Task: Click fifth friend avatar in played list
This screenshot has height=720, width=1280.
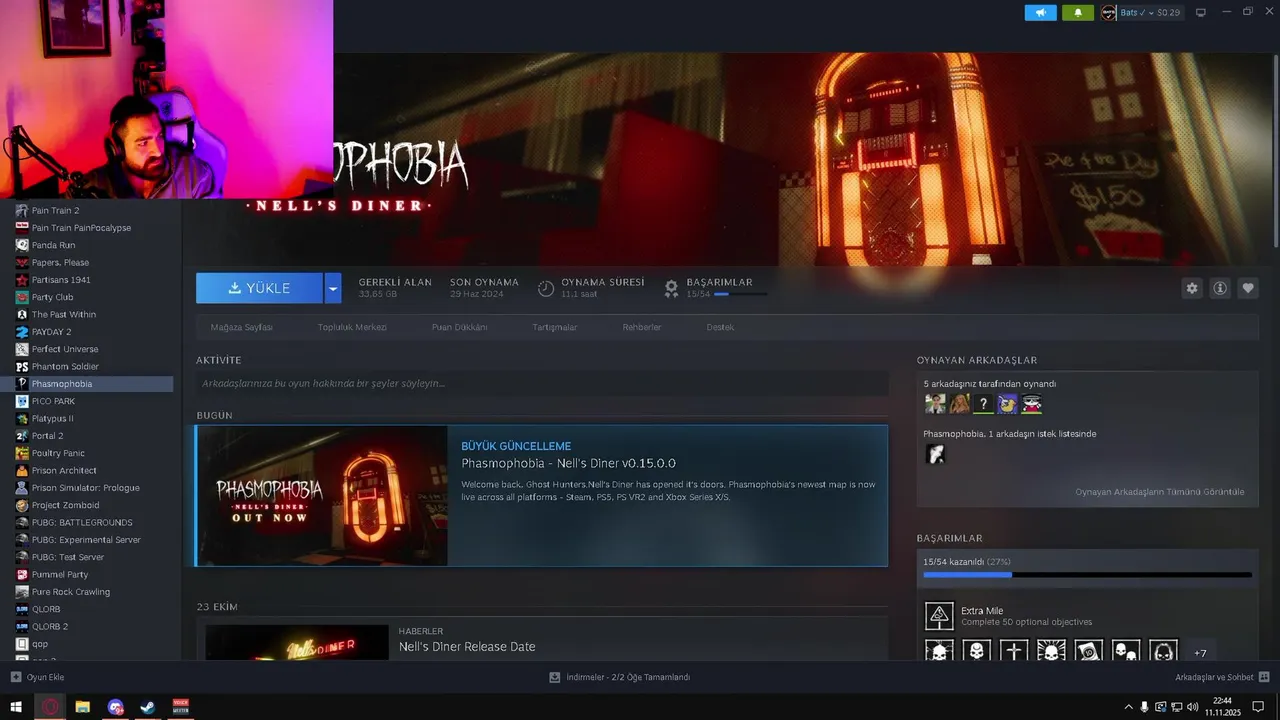Action: [x=1032, y=404]
